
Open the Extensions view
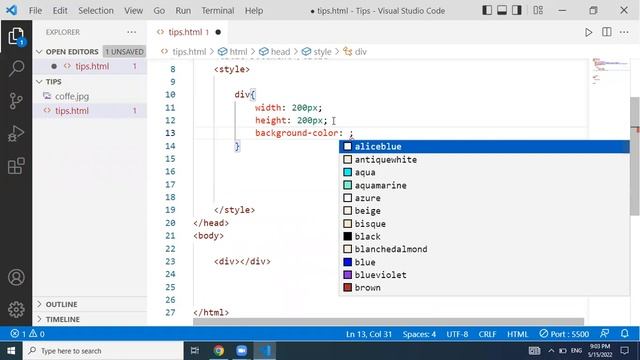[x=16, y=166]
